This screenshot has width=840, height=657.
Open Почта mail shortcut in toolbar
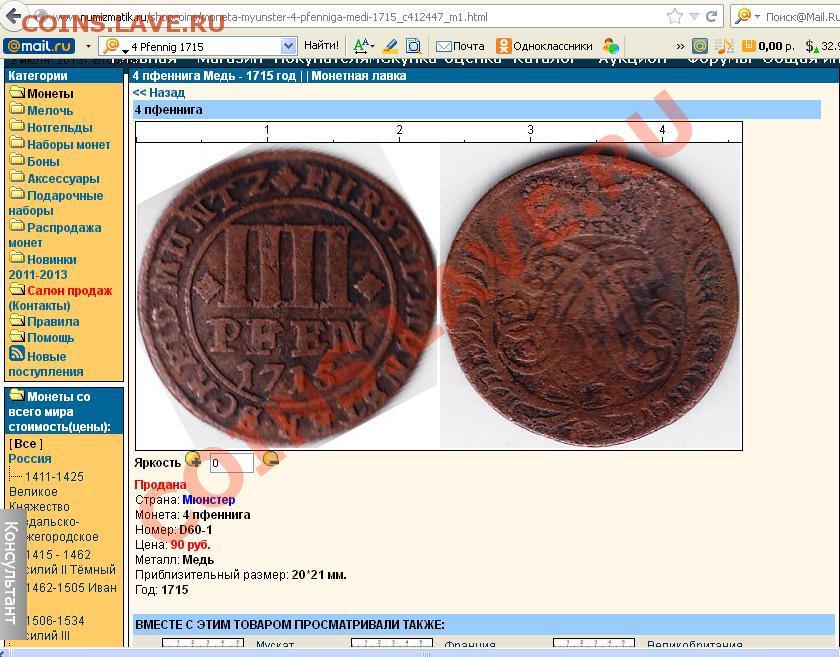click(460, 47)
